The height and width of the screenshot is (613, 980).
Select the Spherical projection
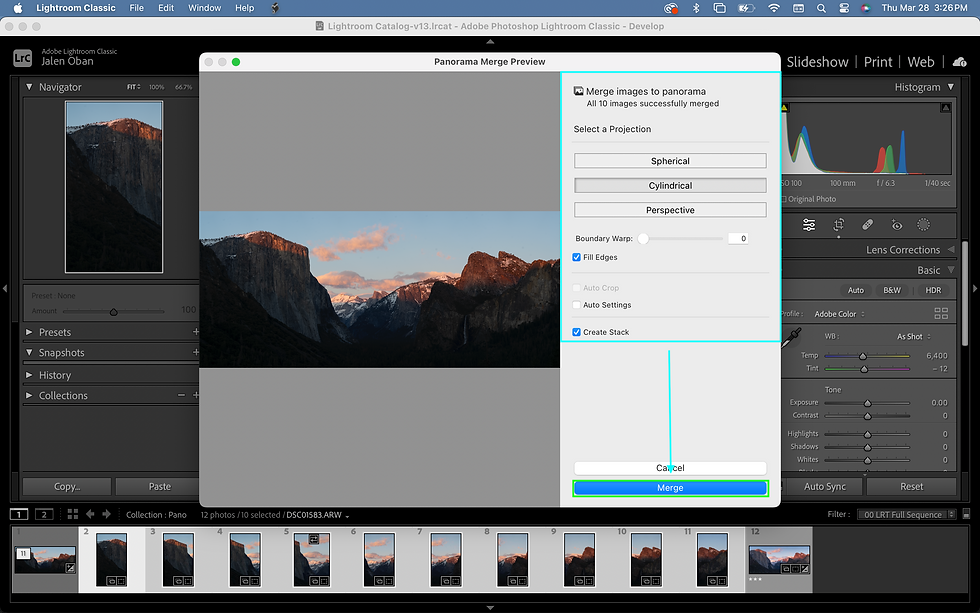tap(670, 161)
